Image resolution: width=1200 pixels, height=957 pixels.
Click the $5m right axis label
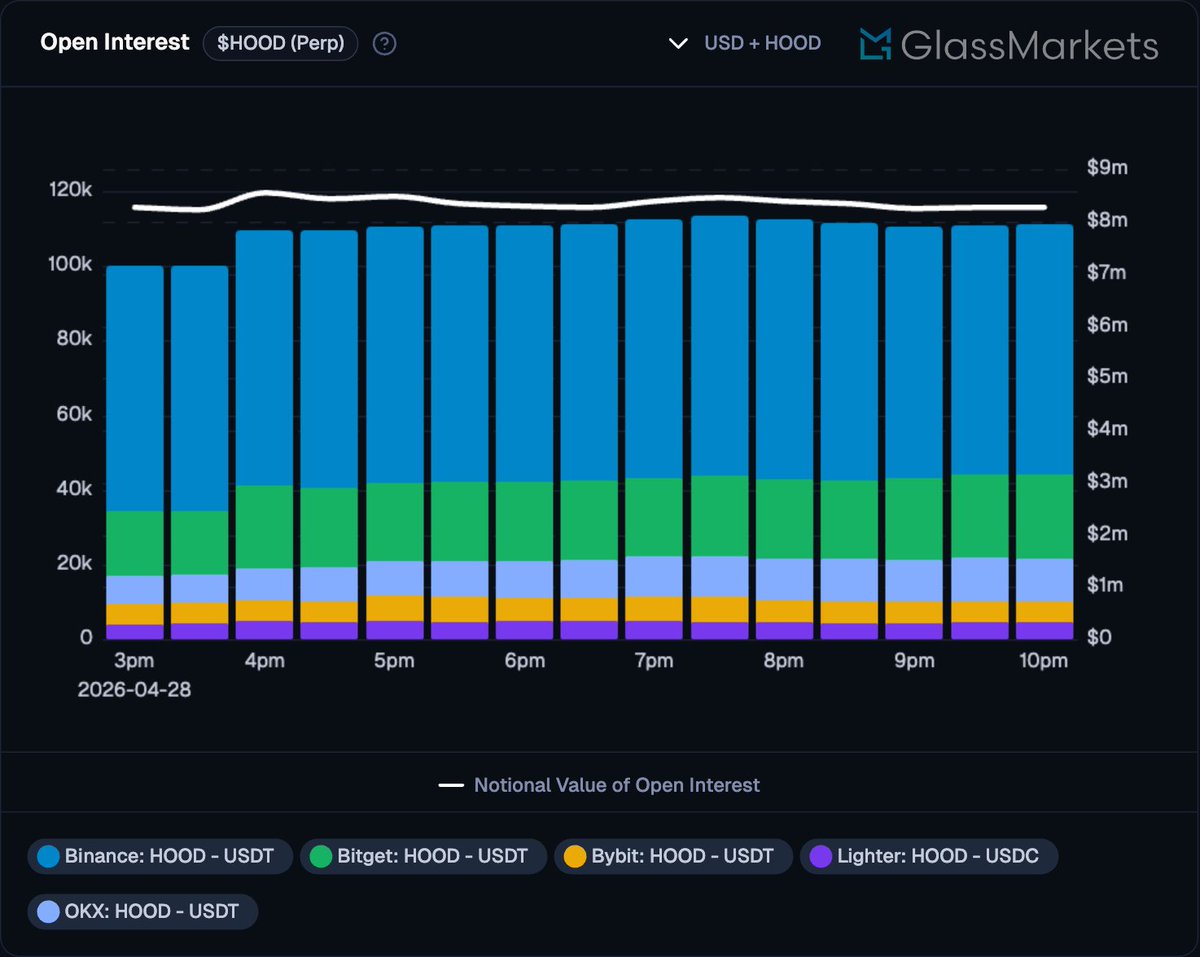pos(1107,377)
